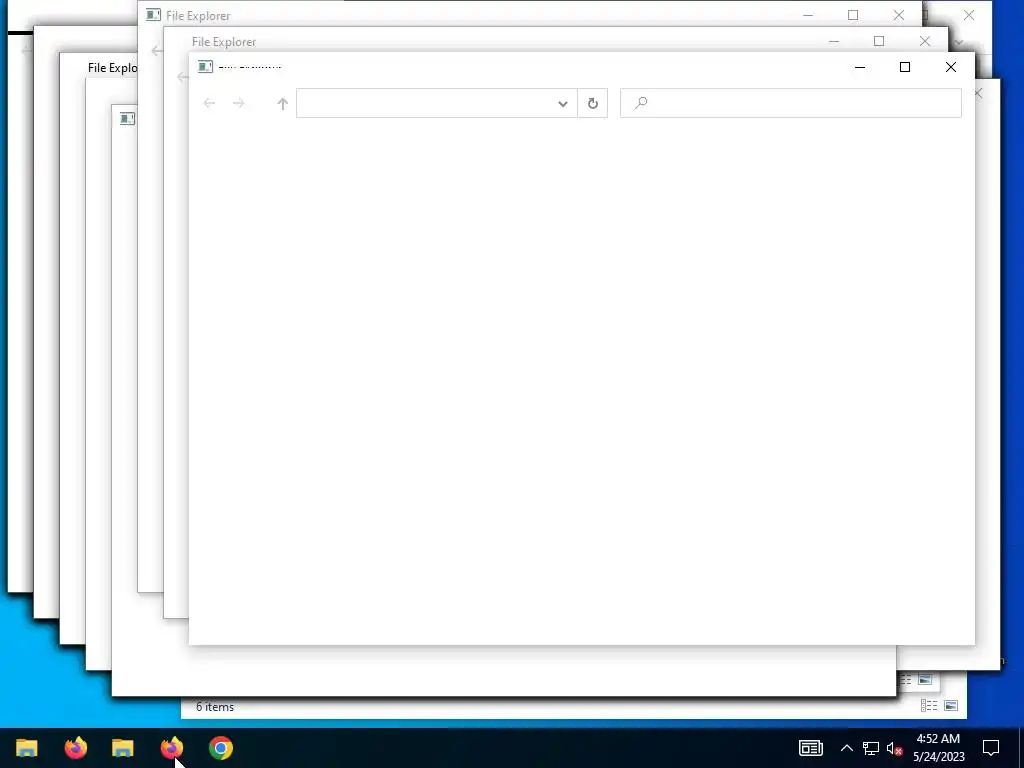1024x768 pixels.
Task: Select the topmost background 'File Explorer' title text
Action: (x=198, y=16)
